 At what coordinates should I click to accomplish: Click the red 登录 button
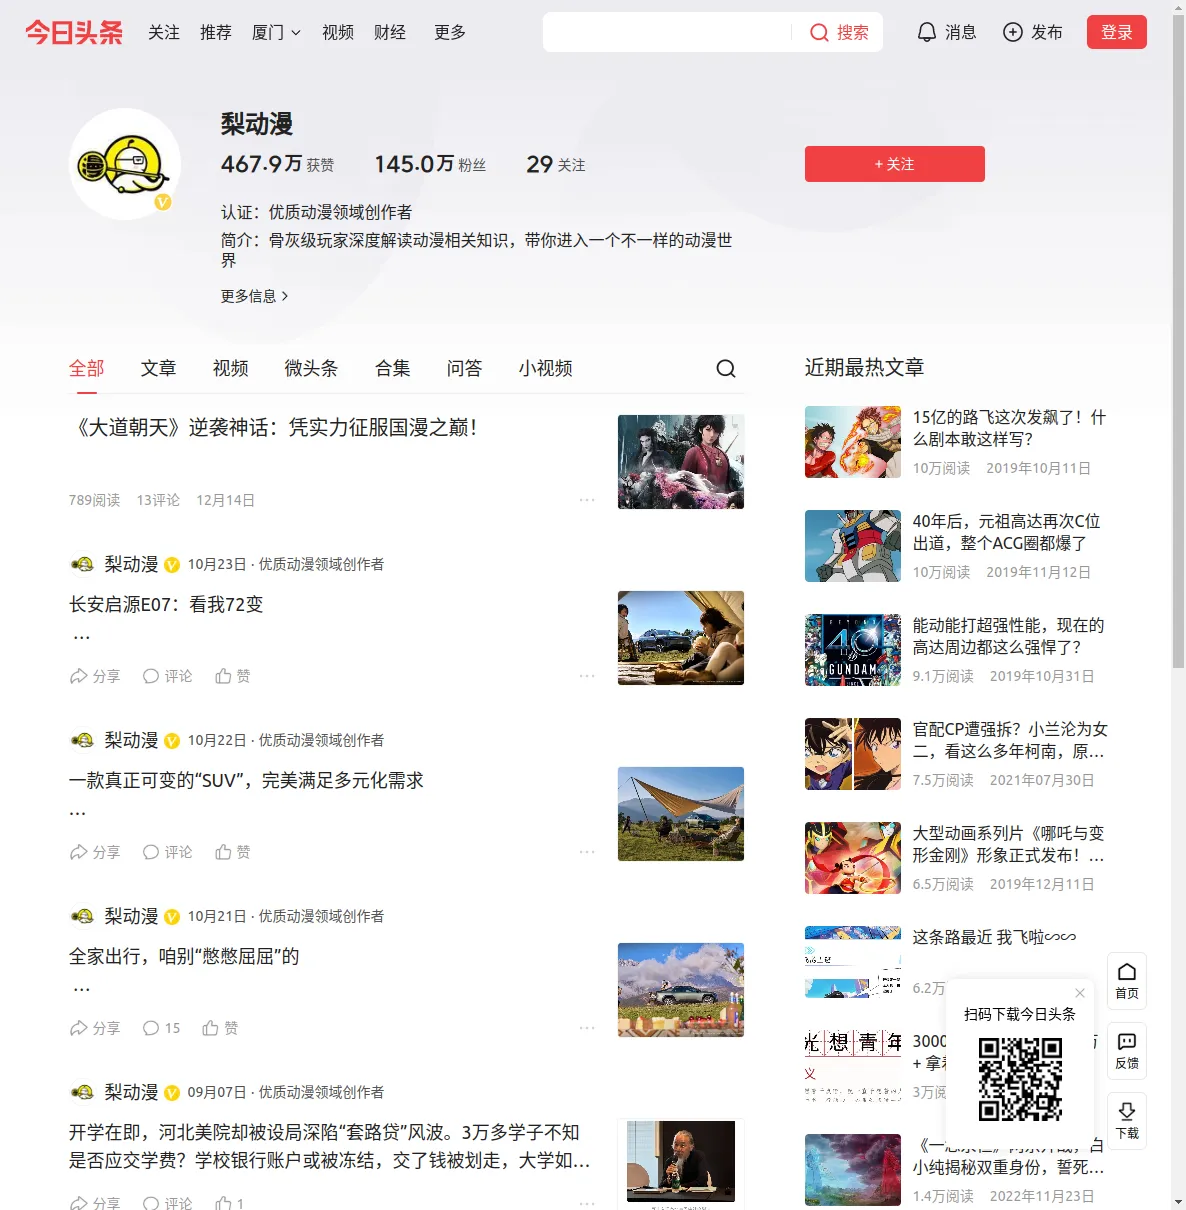[1116, 32]
